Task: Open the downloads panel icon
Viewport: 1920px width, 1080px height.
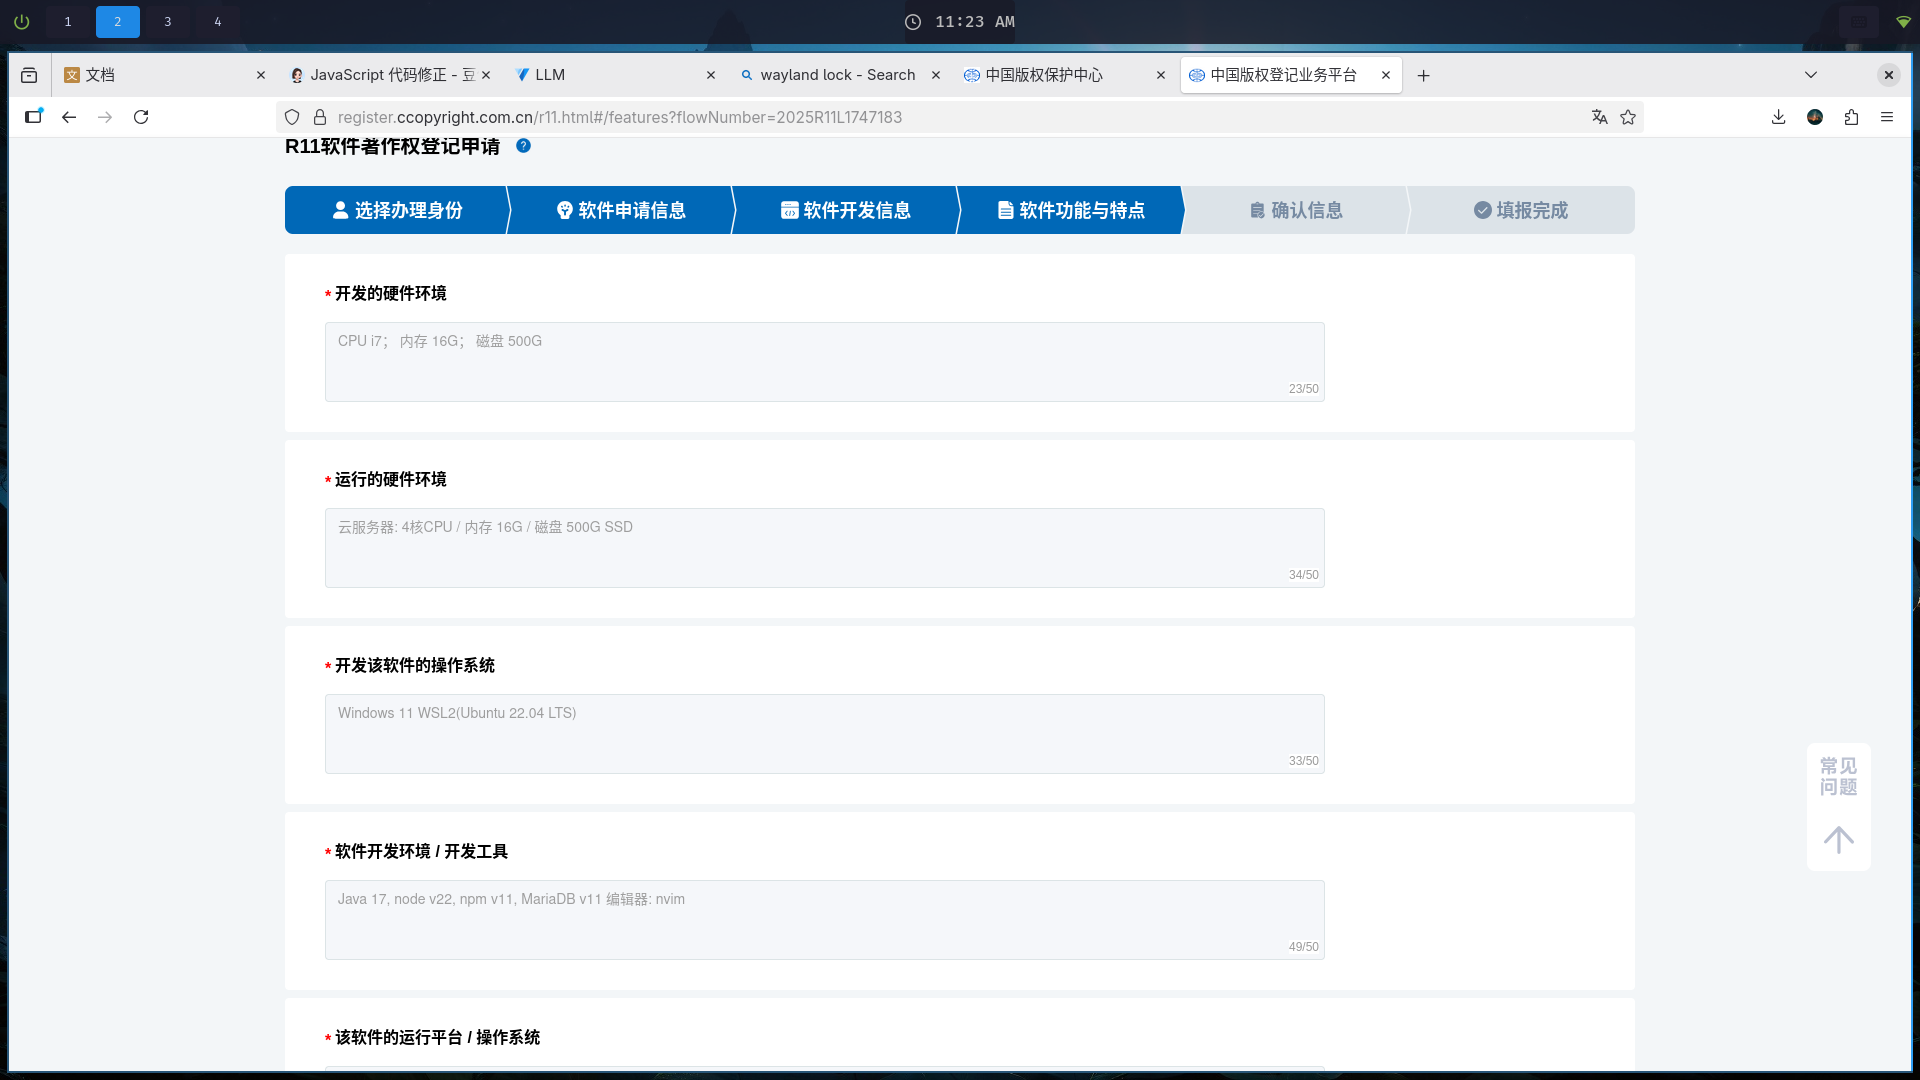Action: (1778, 117)
